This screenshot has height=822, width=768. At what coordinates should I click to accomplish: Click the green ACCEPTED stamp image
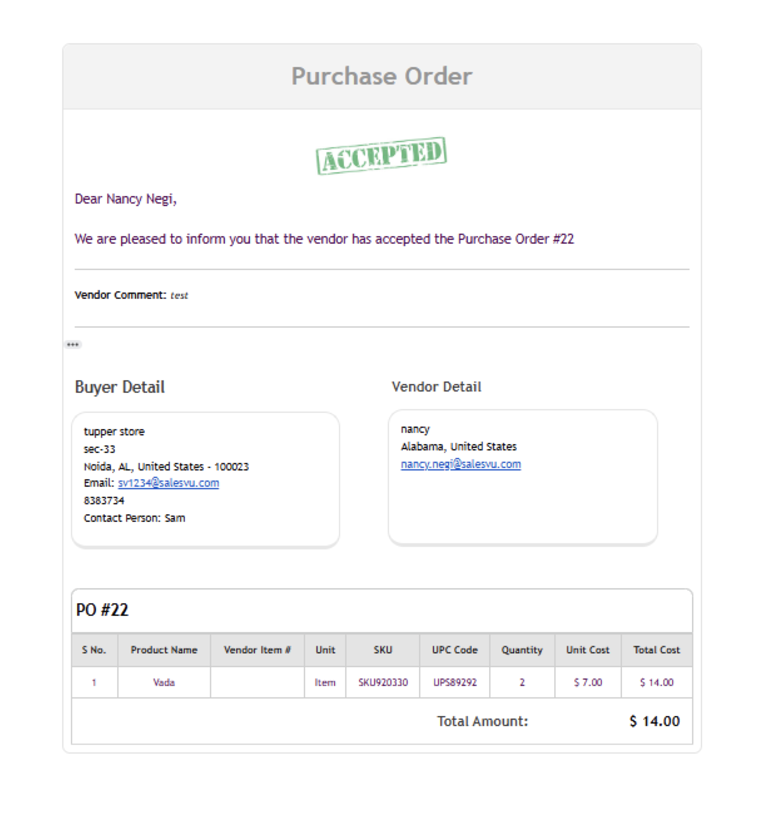(x=381, y=155)
